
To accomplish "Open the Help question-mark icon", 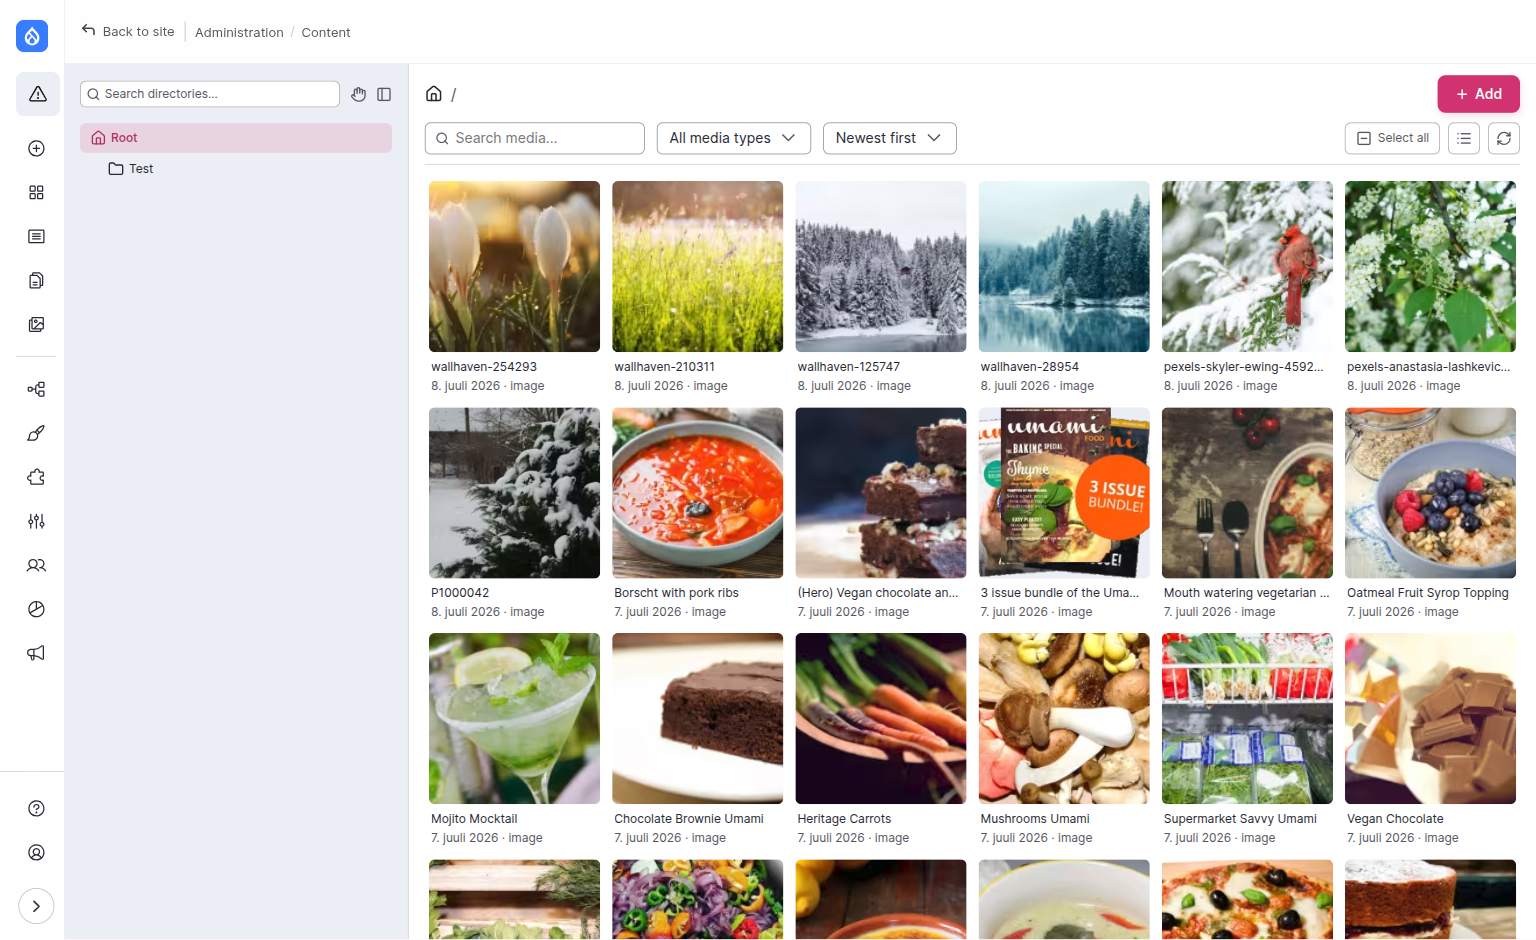I will tap(37, 808).
